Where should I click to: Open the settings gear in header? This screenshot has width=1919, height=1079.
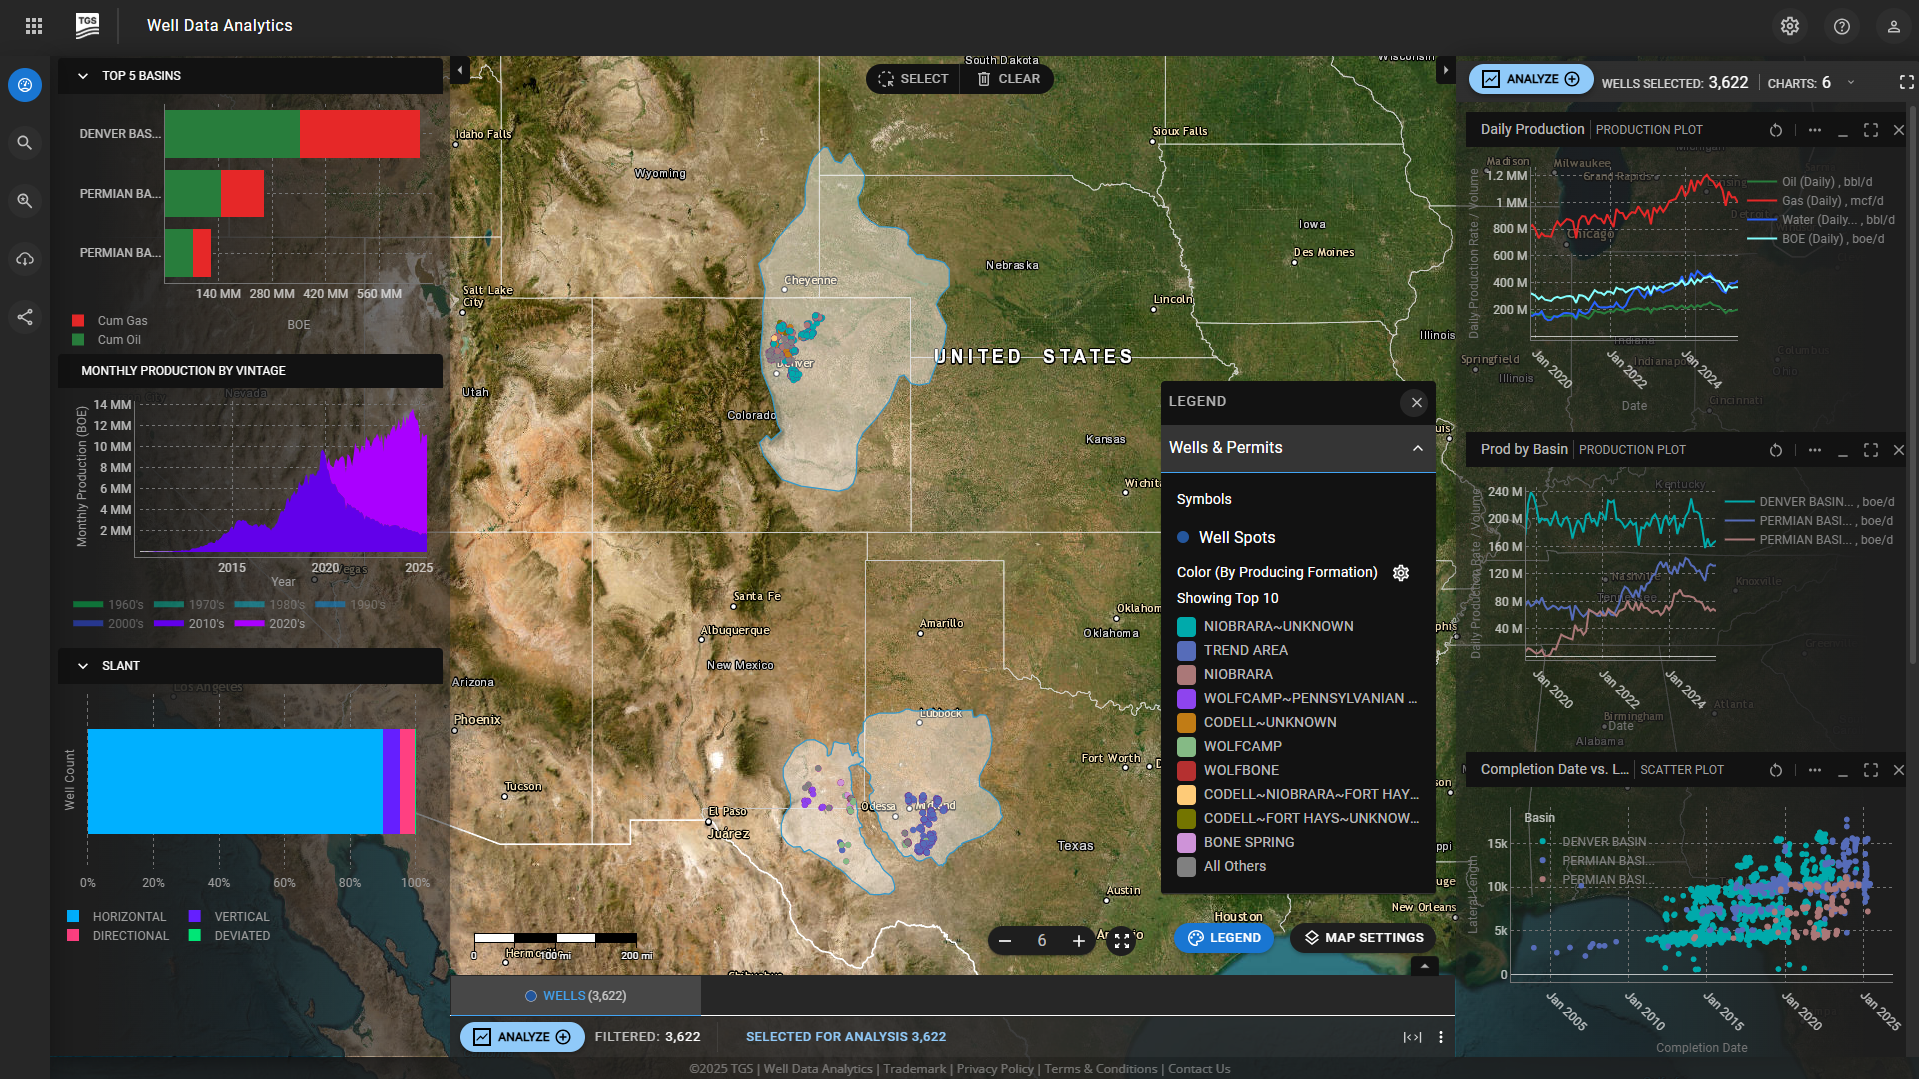1789,26
